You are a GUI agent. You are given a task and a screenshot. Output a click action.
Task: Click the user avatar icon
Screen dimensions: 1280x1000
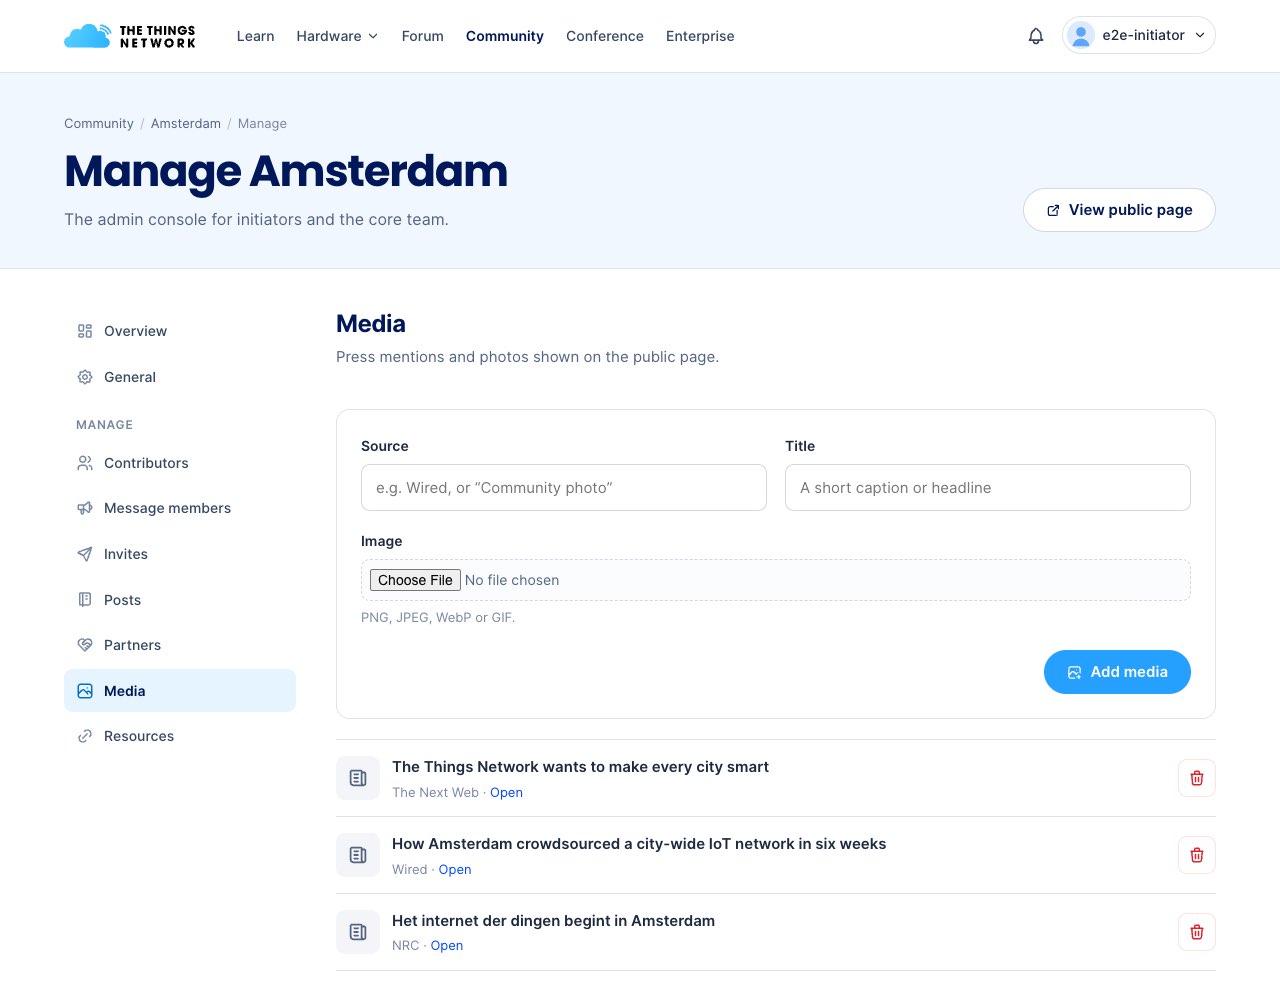coord(1081,35)
